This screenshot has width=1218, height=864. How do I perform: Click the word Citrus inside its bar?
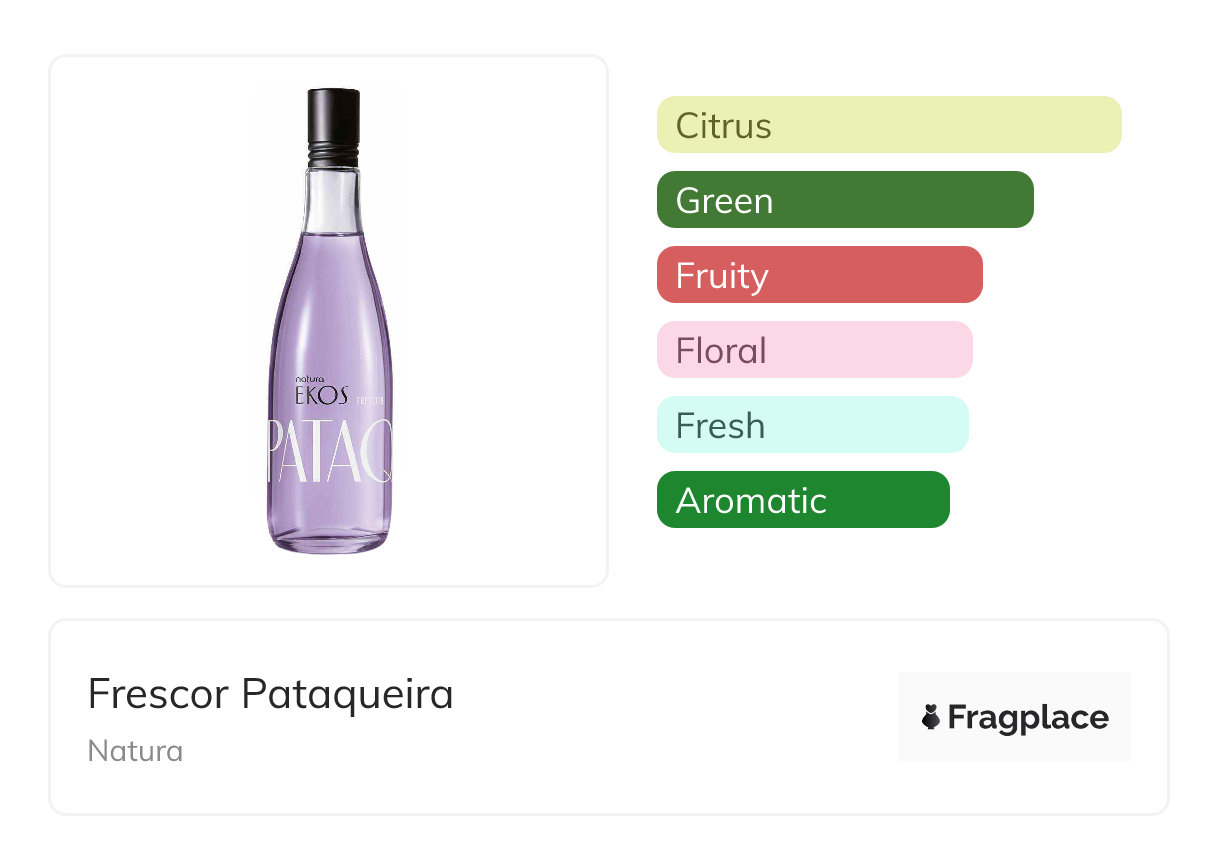[723, 126]
